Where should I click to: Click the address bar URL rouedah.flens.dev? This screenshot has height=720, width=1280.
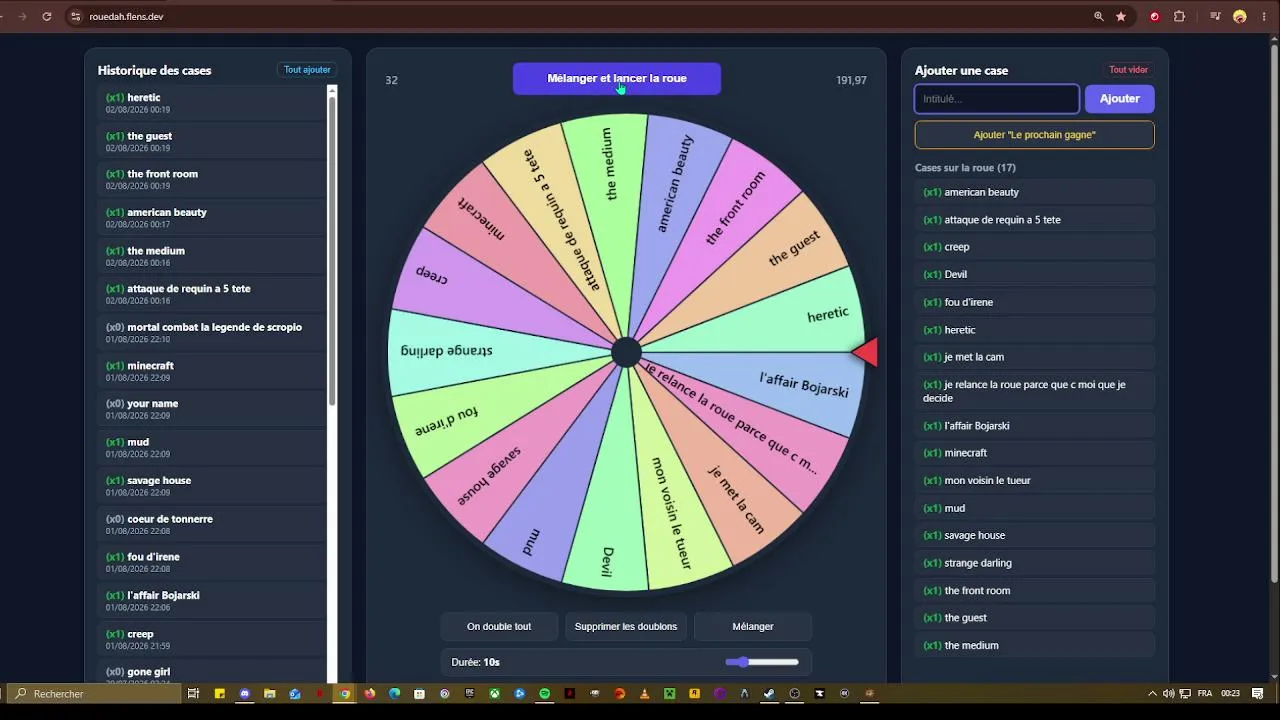(x=126, y=17)
